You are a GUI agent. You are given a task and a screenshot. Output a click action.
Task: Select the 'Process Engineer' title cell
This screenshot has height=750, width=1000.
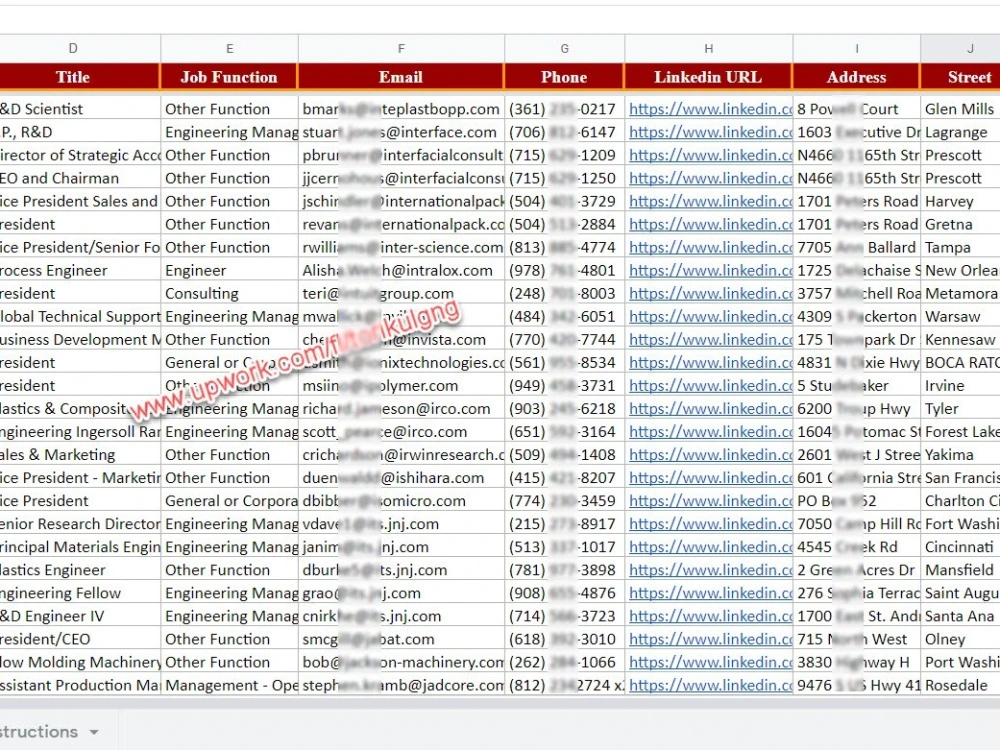[80, 270]
